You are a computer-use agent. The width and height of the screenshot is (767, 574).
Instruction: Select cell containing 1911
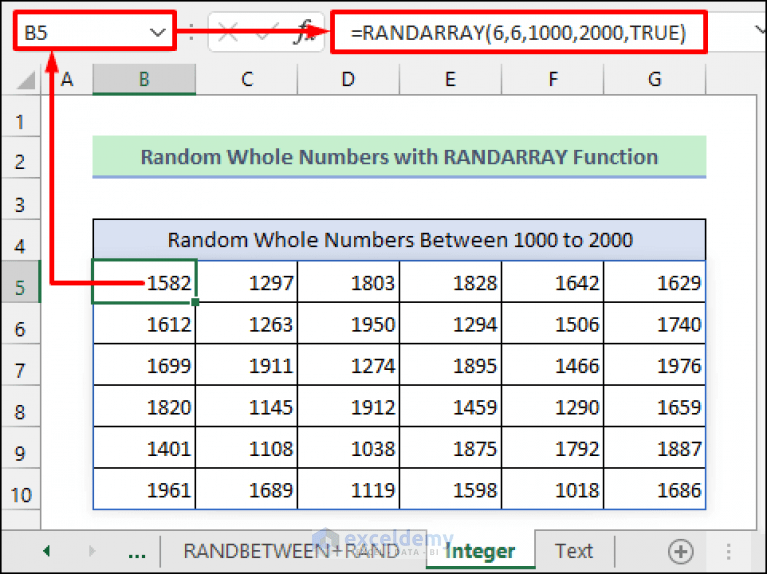[x=247, y=365]
